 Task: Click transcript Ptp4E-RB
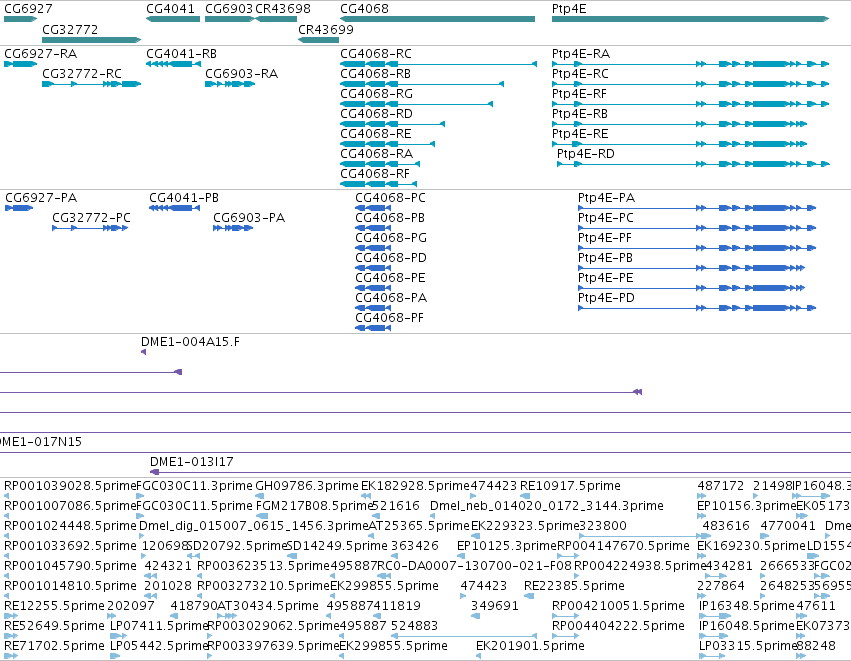pos(679,124)
